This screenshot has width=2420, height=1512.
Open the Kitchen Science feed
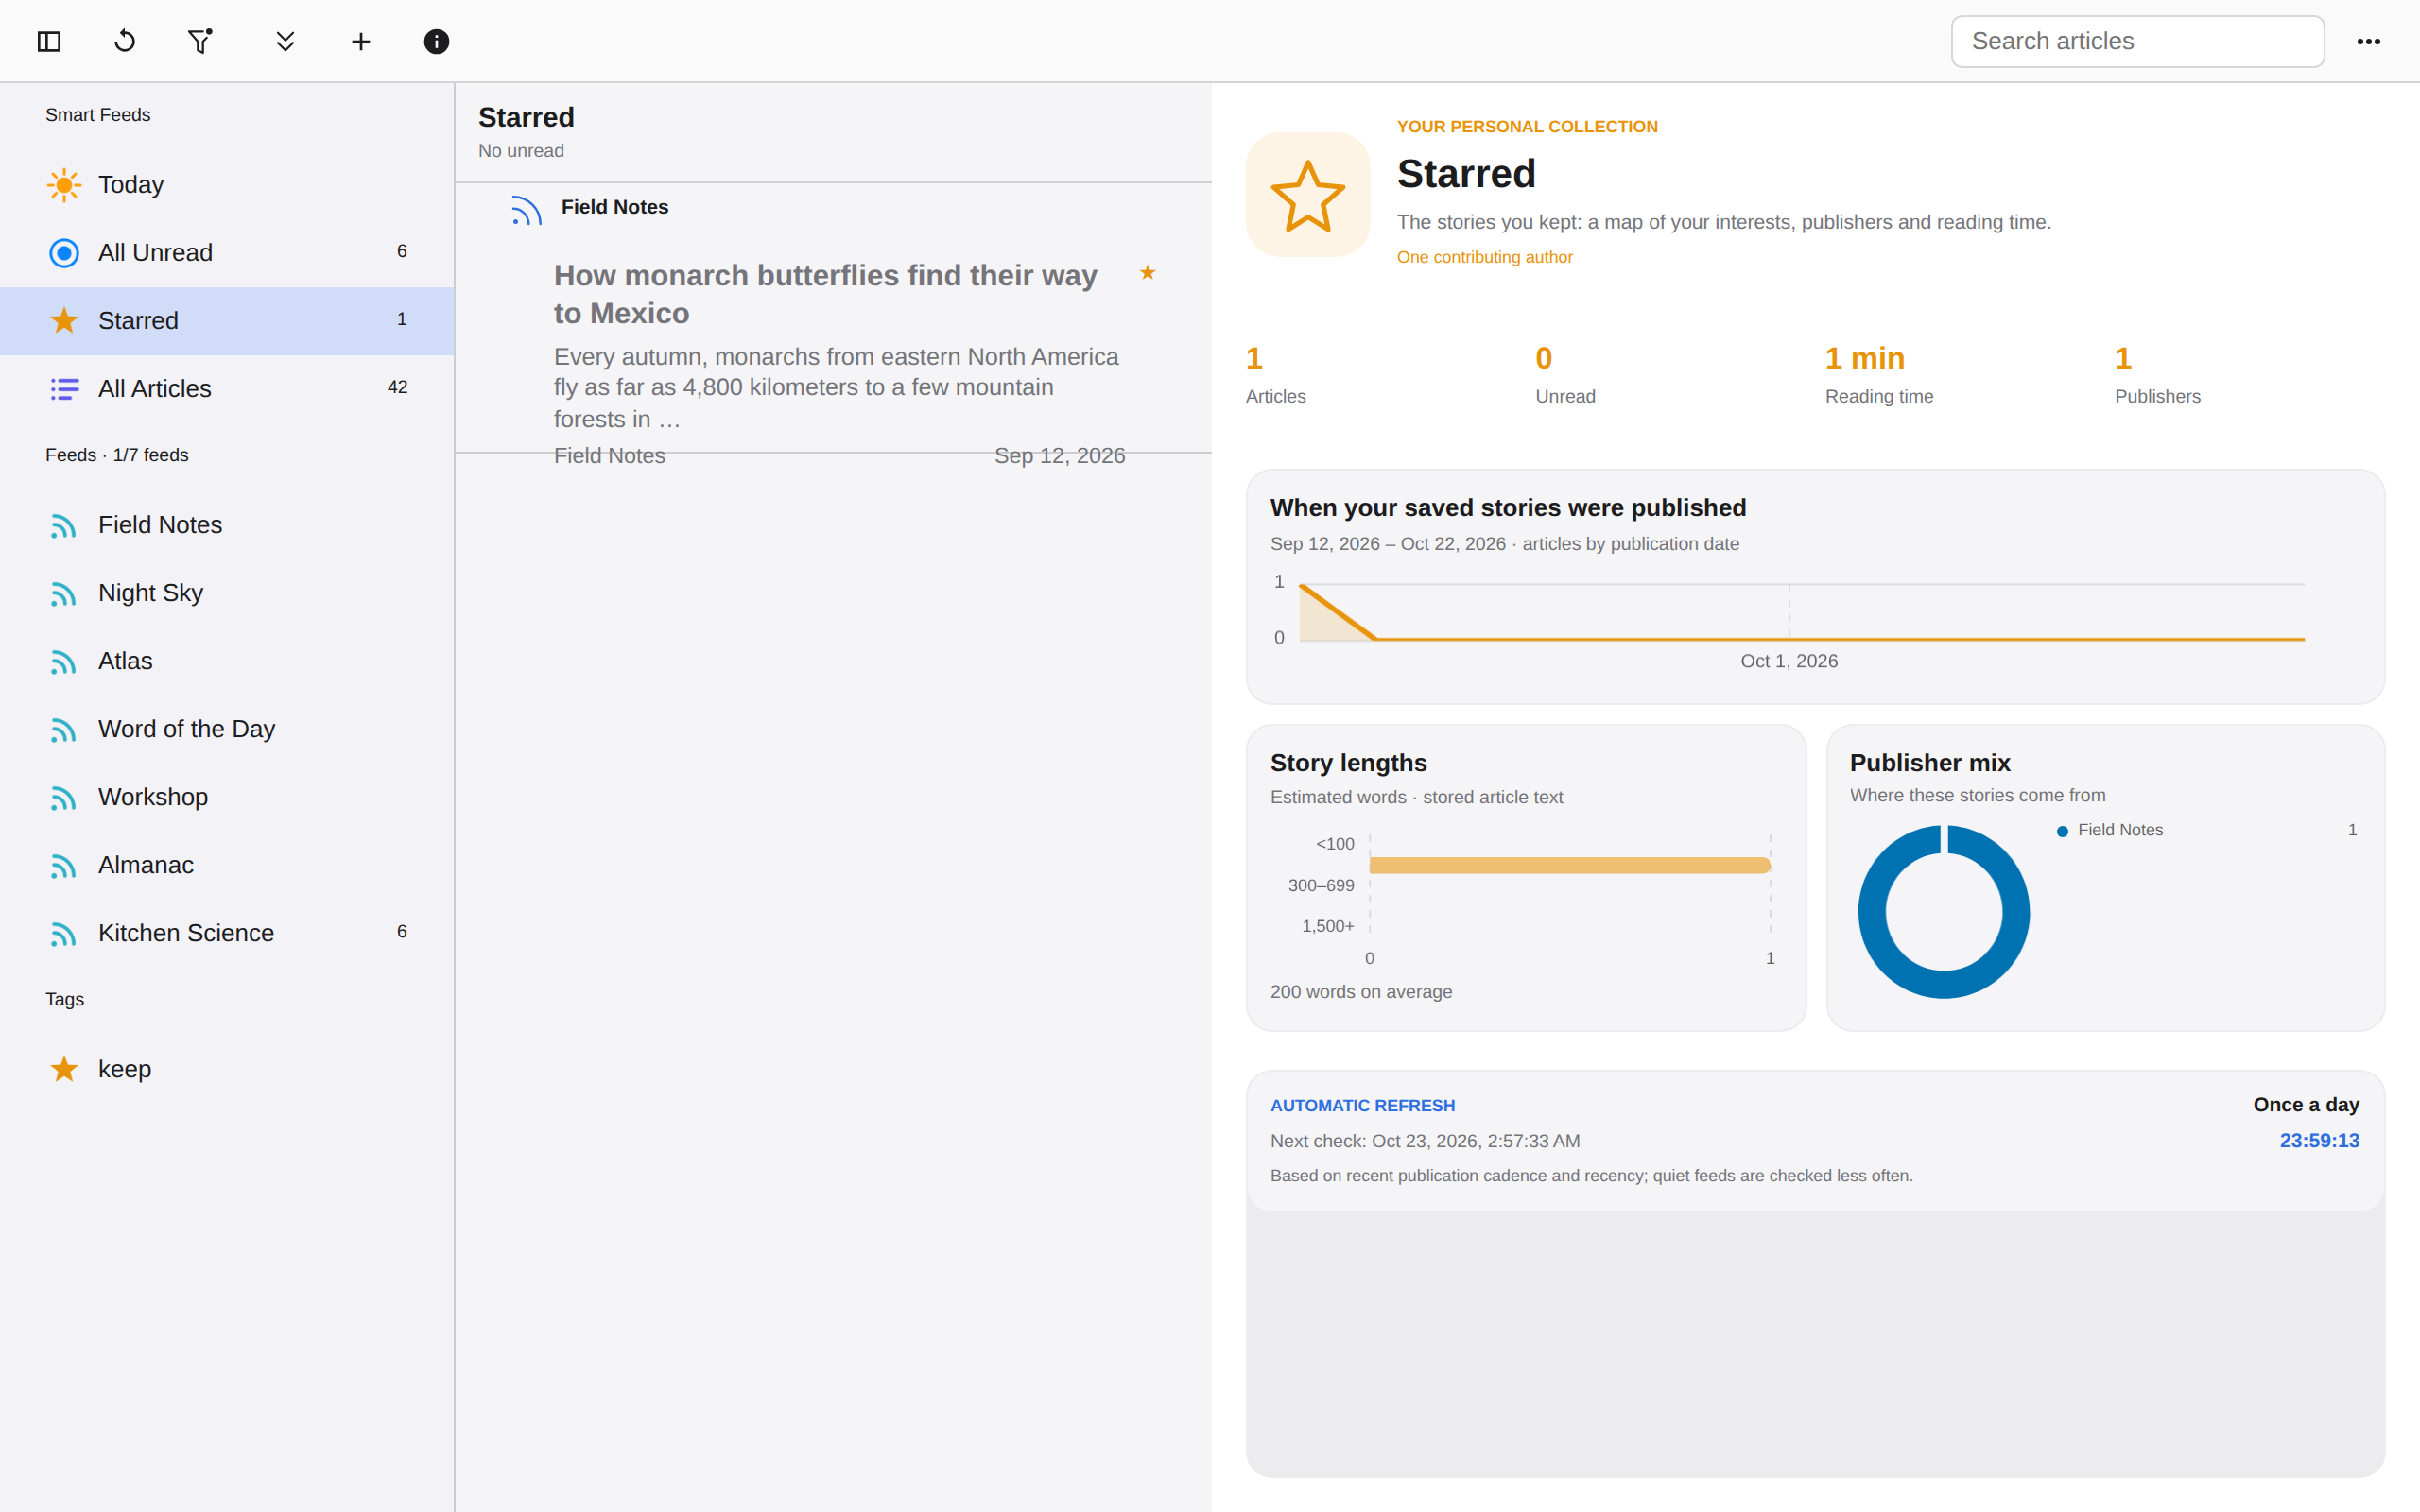[227, 933]
